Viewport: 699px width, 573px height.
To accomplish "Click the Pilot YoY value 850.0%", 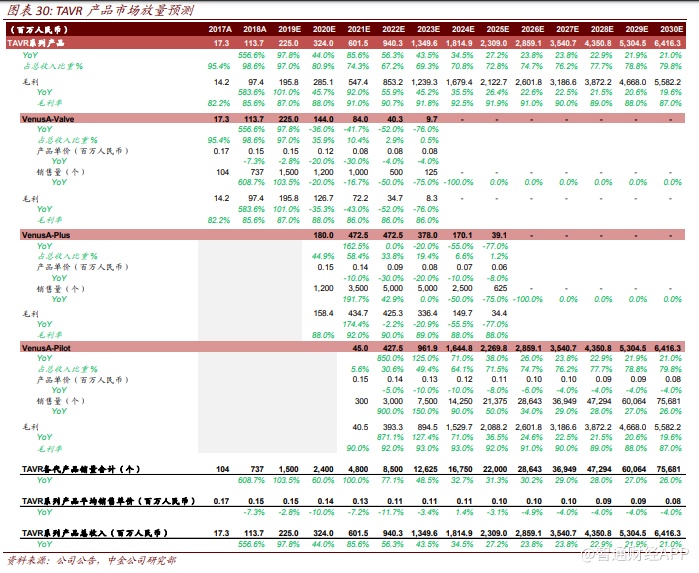I will tap(390, 359).
